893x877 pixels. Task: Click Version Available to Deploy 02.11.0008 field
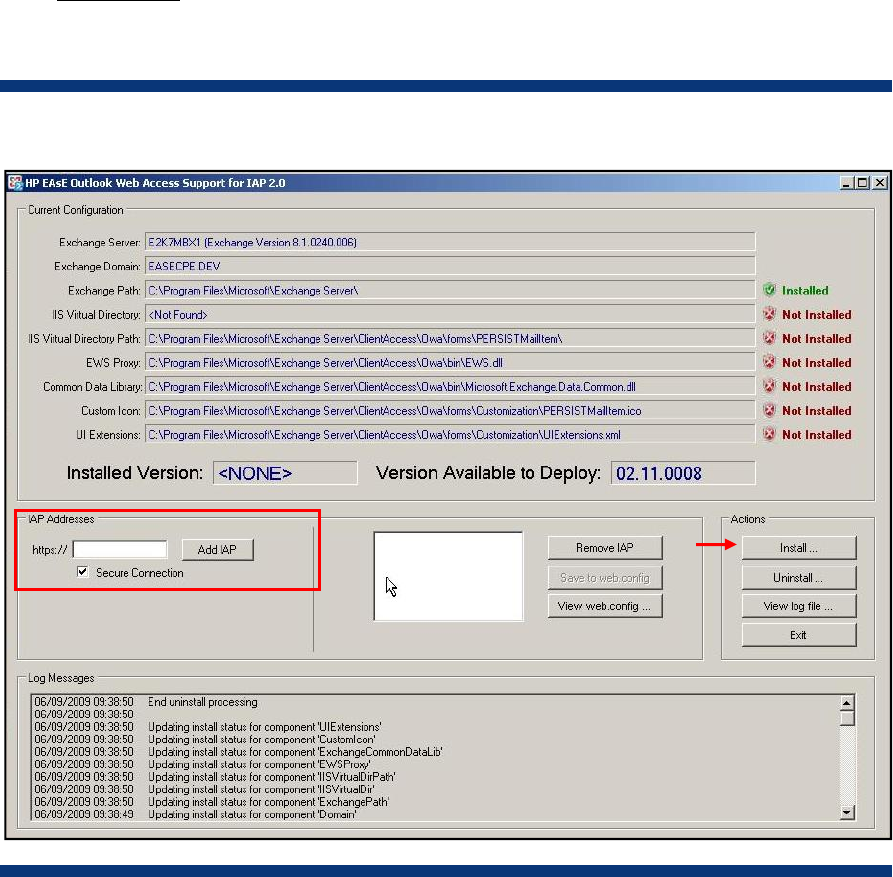[x=683, y=473]
